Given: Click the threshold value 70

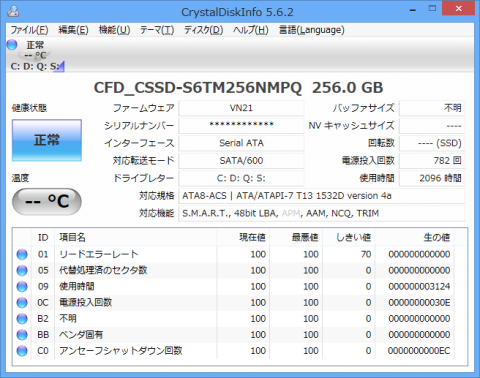Looking at the screenshot, I should (366, 254).
